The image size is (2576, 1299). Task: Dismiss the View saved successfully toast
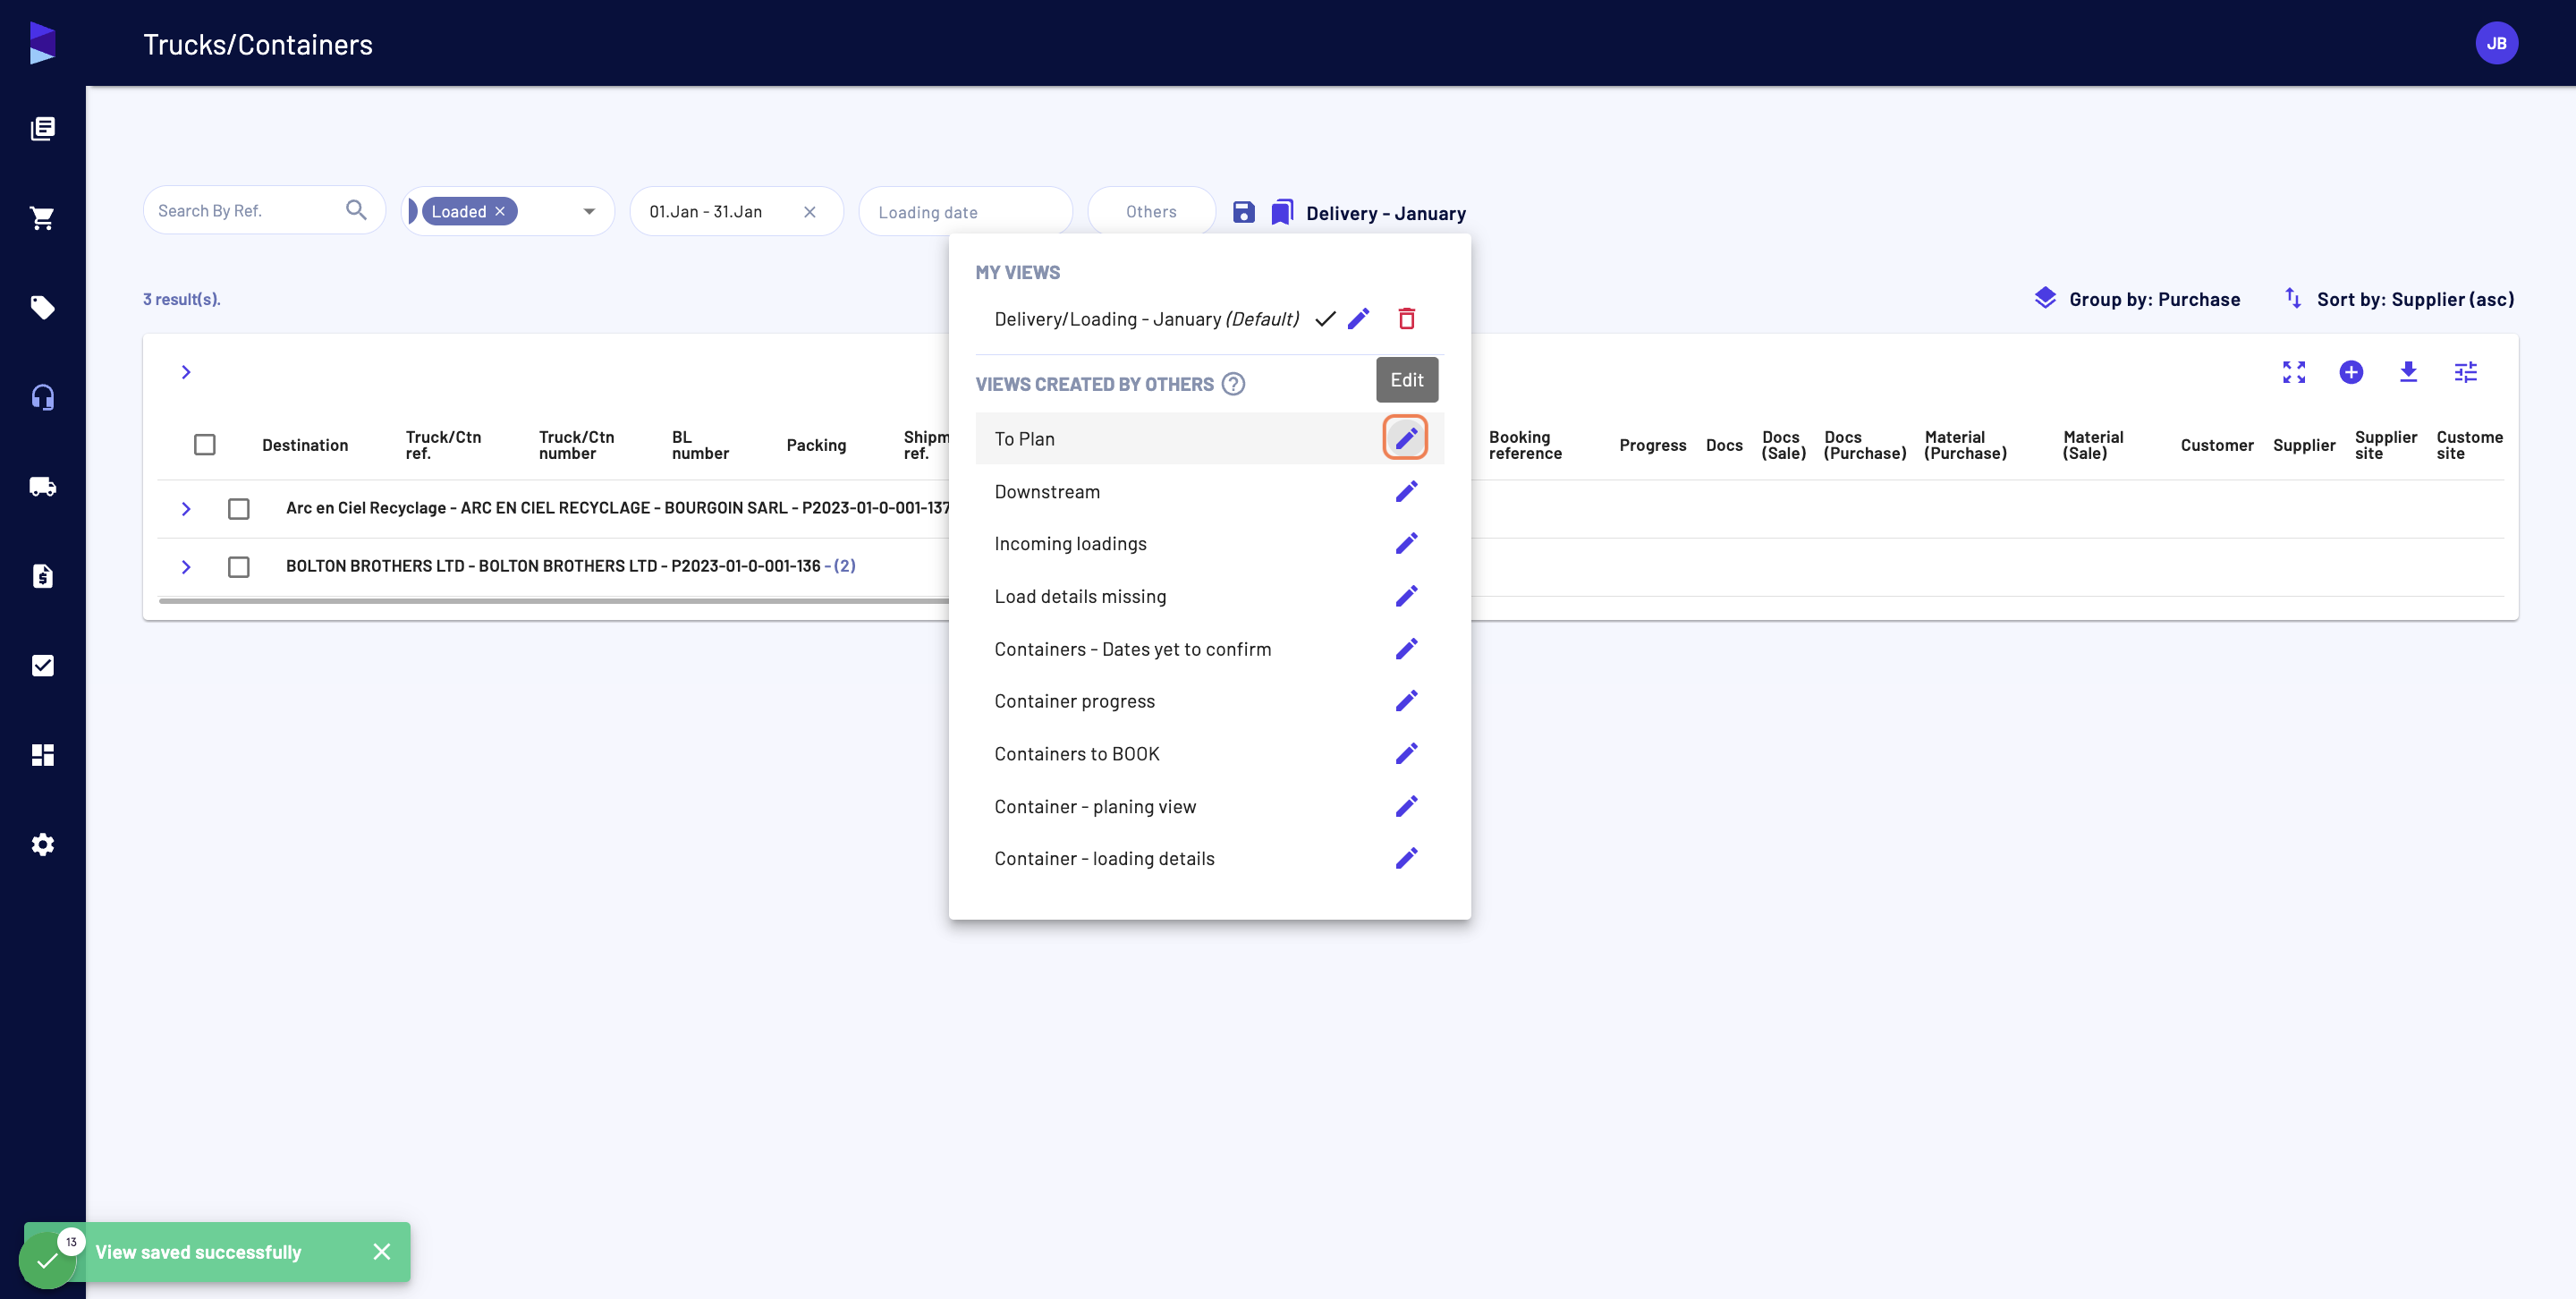381,1251
